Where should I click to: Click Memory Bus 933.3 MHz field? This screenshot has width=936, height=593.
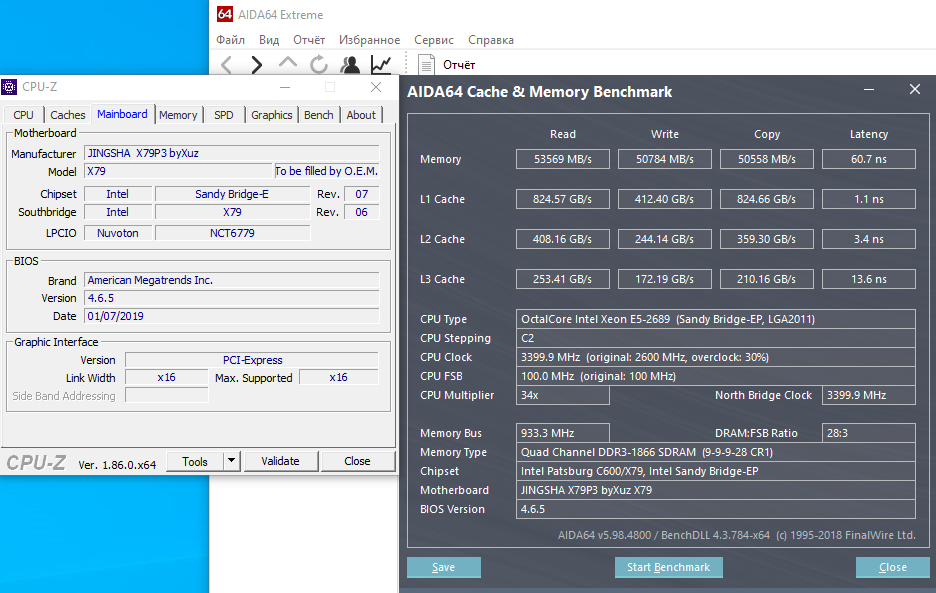[563, 433]
